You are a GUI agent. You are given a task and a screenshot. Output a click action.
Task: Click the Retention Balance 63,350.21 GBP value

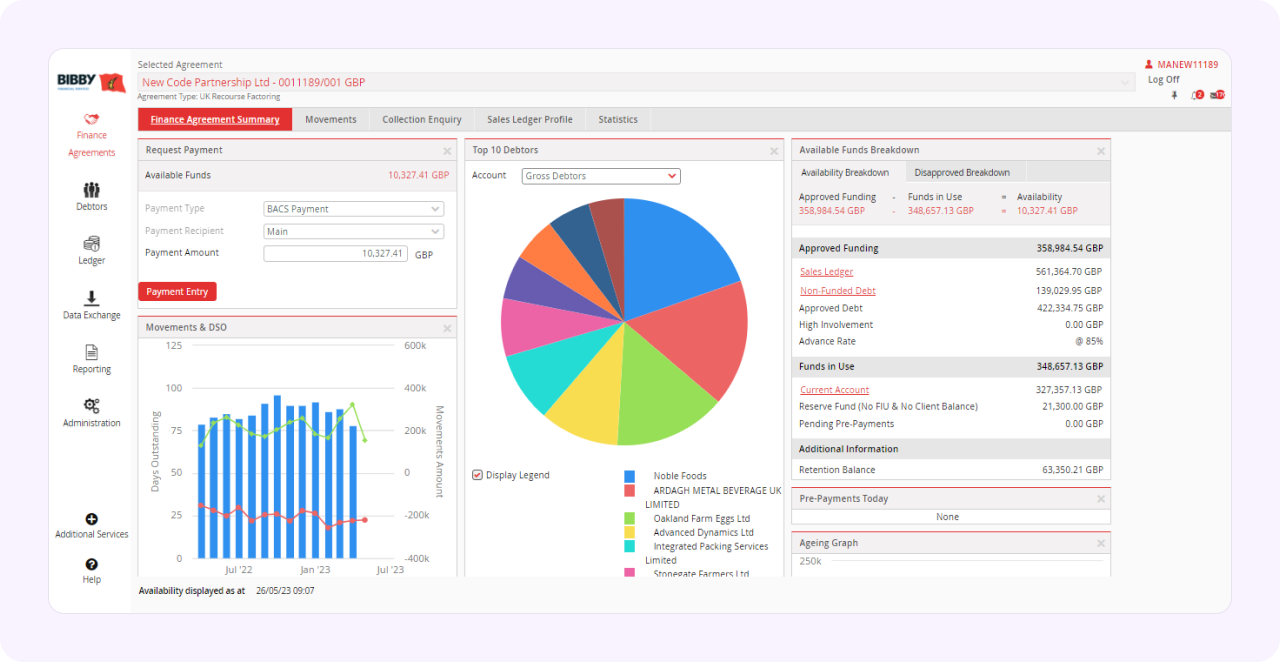pos(1072,470)
